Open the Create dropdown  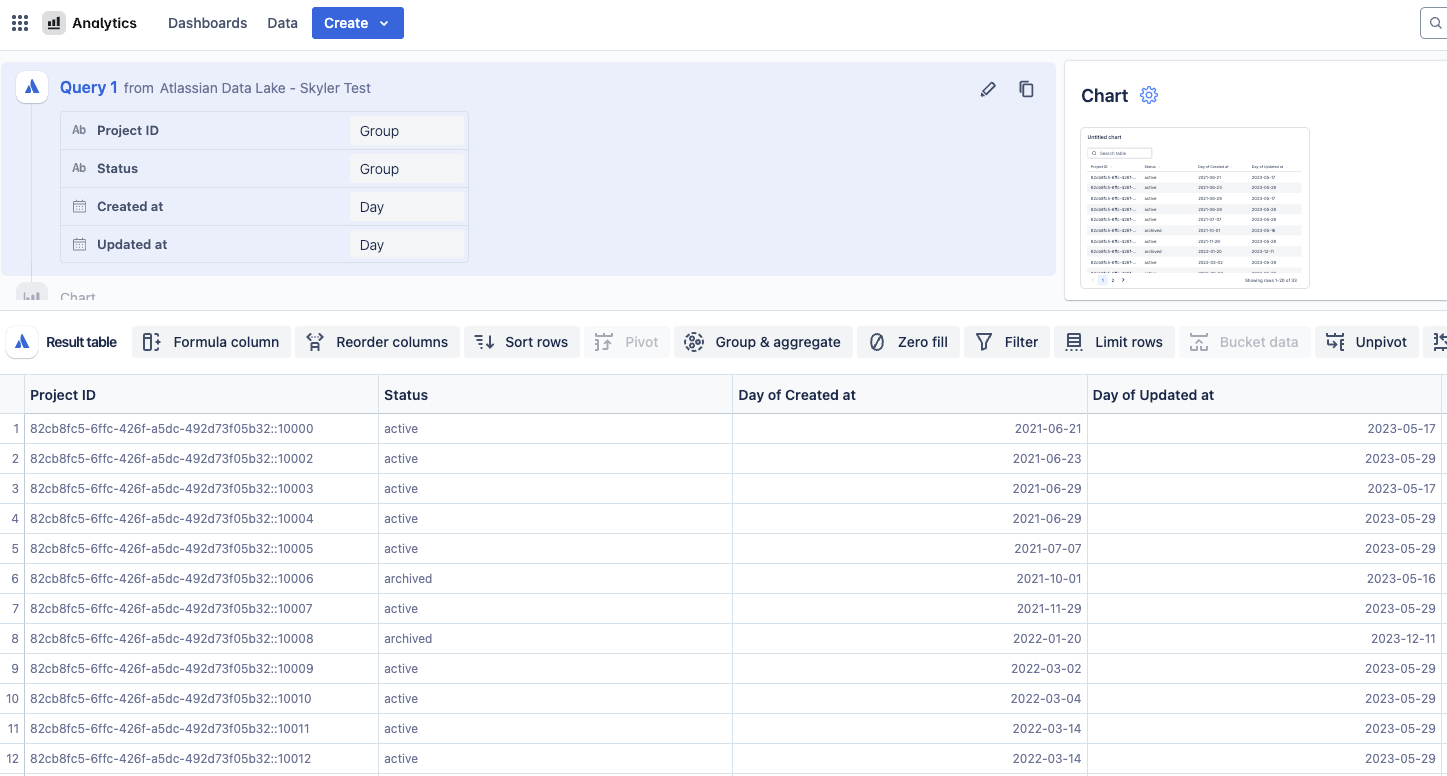coord(357,23)
